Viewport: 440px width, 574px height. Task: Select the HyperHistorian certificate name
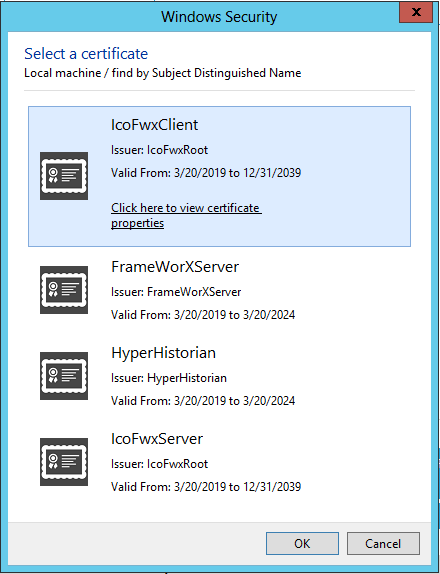(164, 353)
